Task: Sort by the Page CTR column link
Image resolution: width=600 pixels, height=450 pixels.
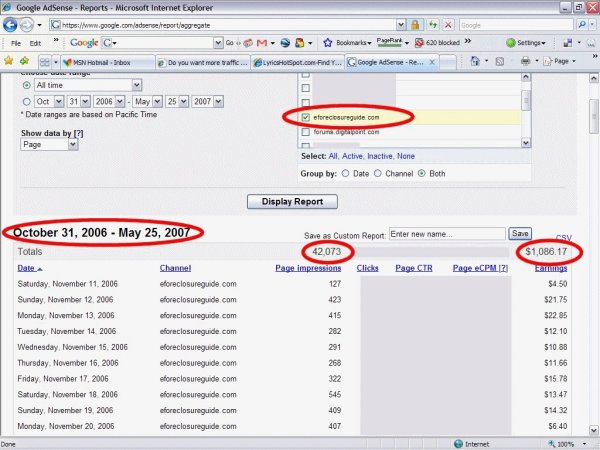Action: coord(414,268)
